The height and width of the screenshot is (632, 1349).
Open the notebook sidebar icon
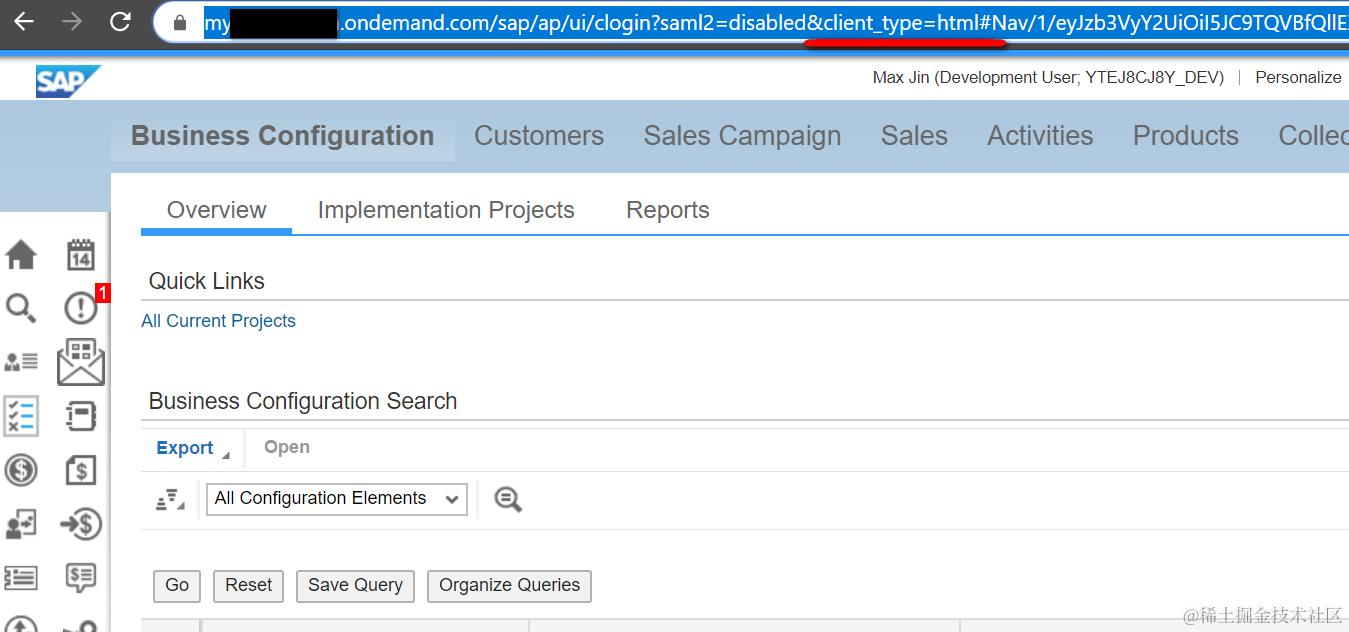81,416
